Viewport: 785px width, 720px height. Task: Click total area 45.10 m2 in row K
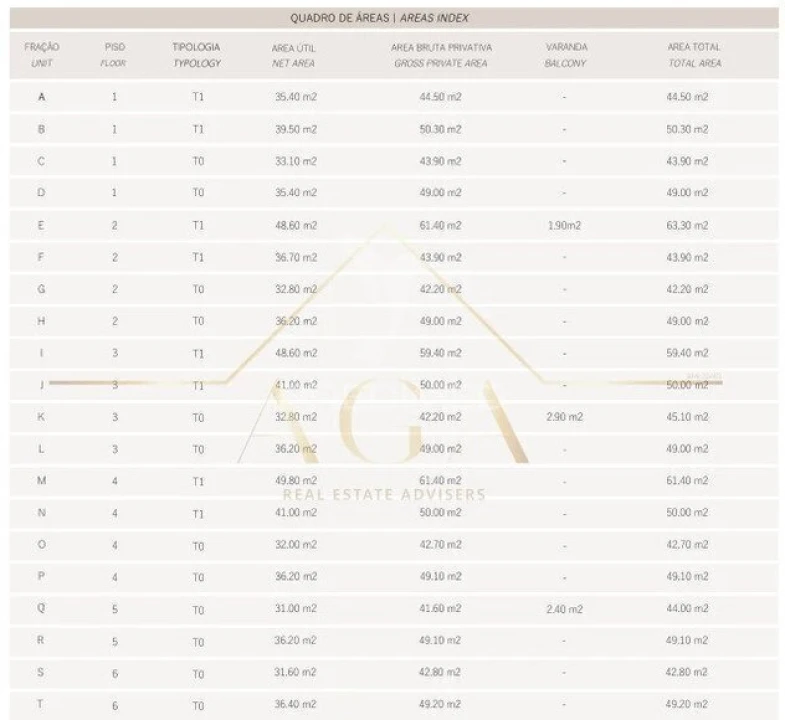tap(687, 417)
